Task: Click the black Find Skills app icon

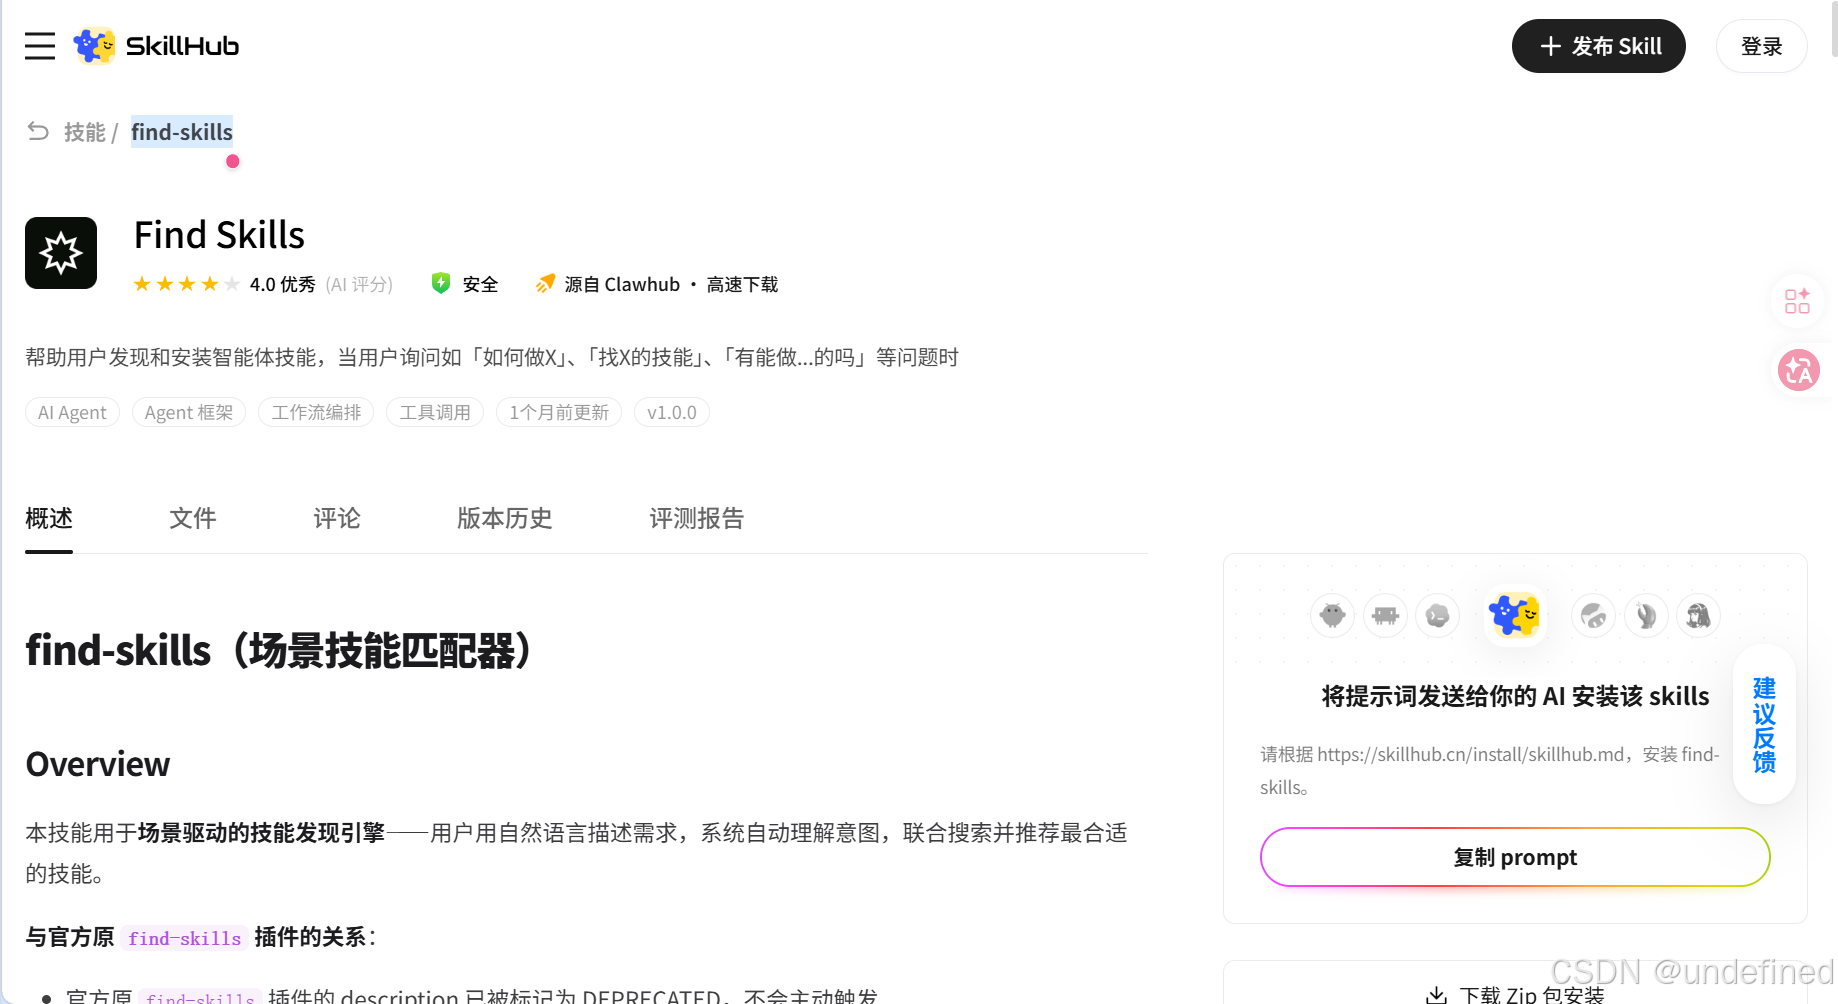Action: pyautogui.click(x=61, y=253)
